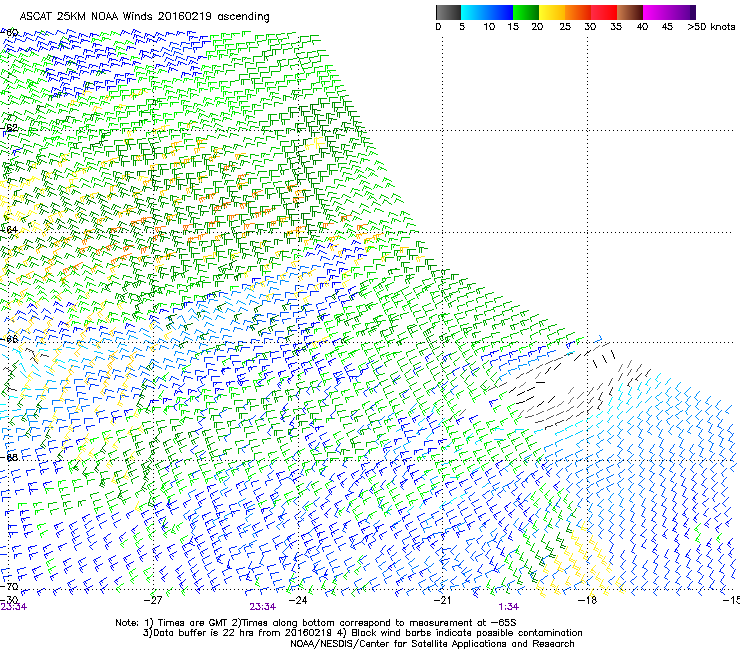The image size is (740, 650).
Task: Click the green 15-20 knots color segment
Action: [526, 12]
